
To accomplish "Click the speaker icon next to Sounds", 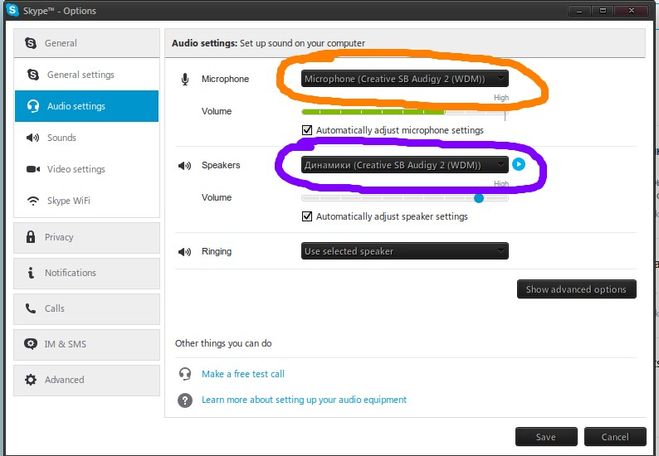I will (x=33, y=137).
